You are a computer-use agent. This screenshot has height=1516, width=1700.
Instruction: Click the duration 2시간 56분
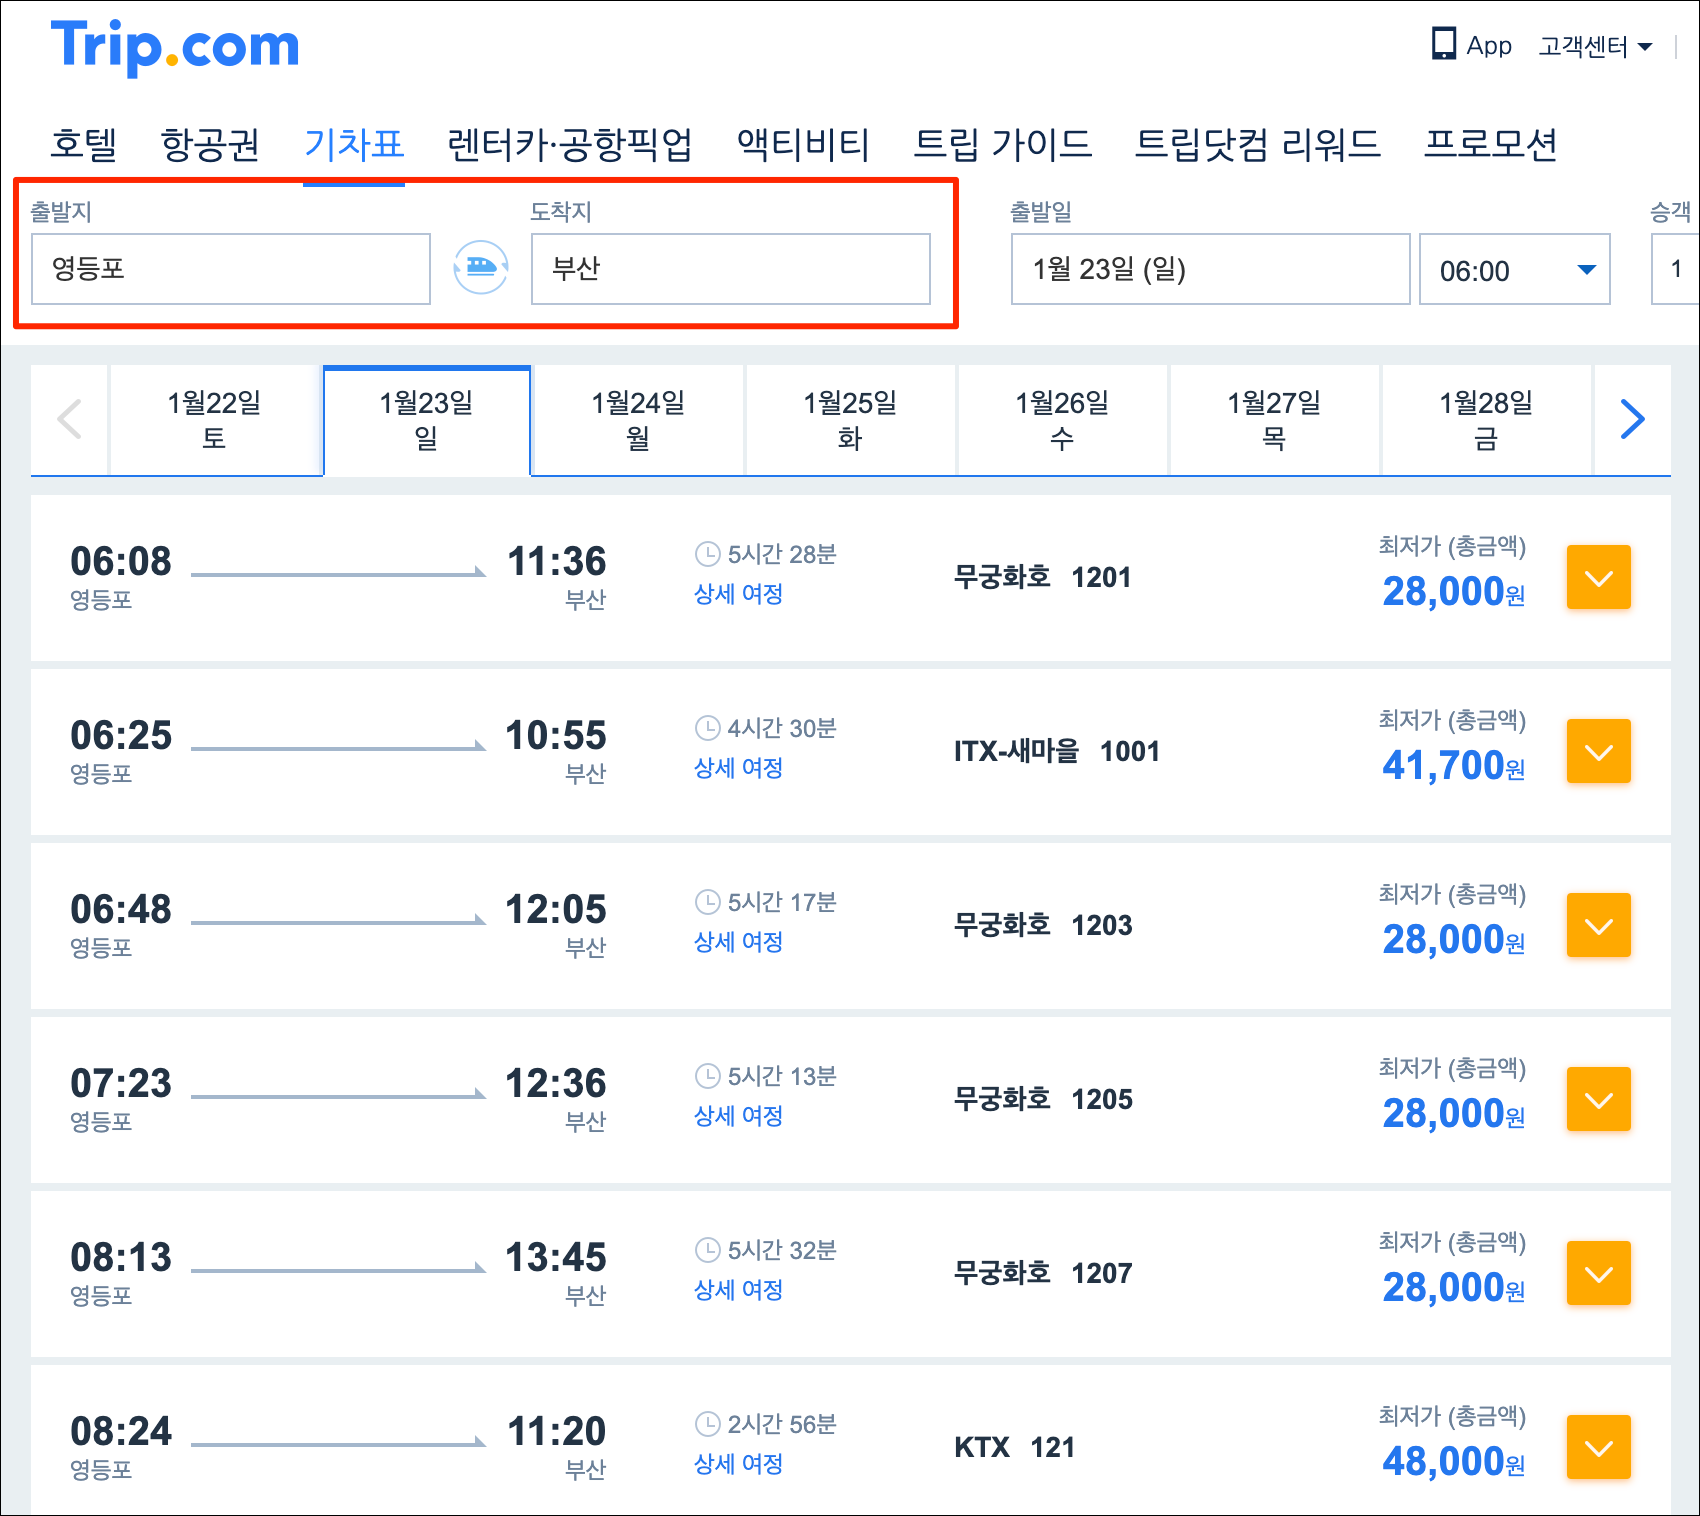point(781,1424)
